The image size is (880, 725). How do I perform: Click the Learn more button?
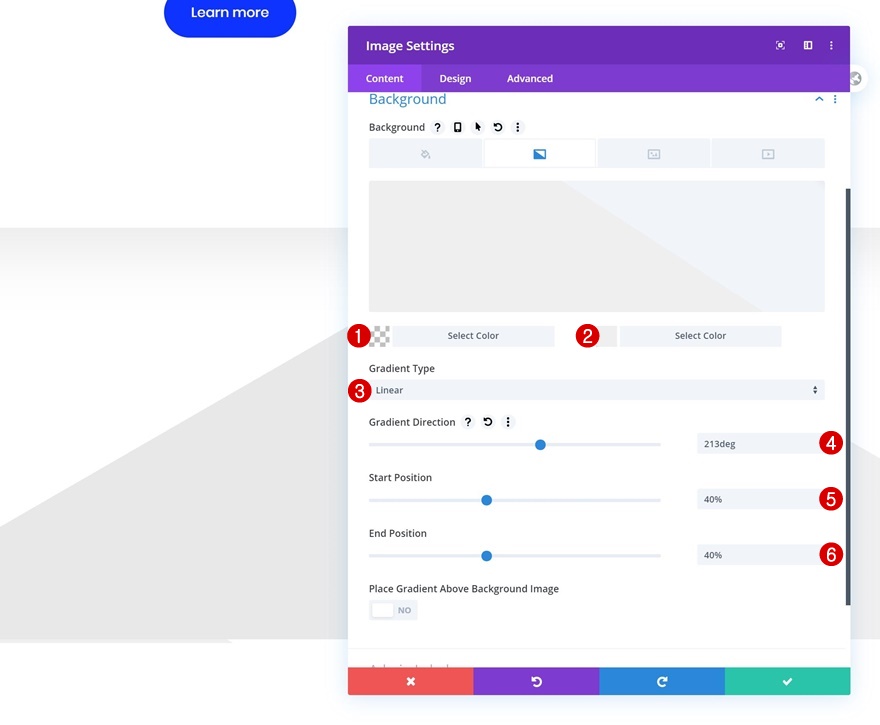point(230,13)
